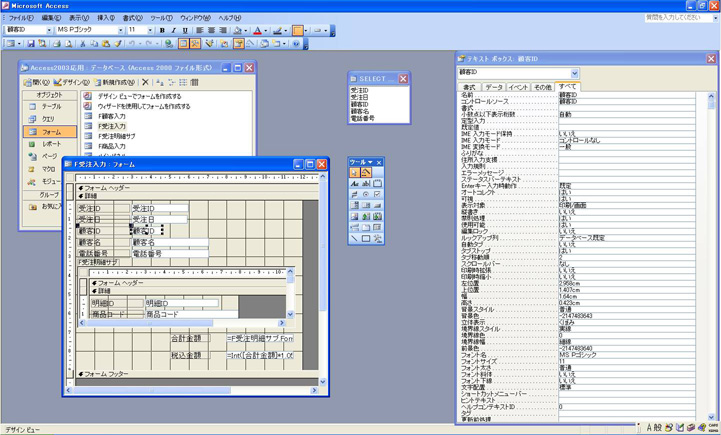The width and height of the screenshot is (721, 435).
Task: Select the Option Button tool in toolbox
Action: coord(366,194)
